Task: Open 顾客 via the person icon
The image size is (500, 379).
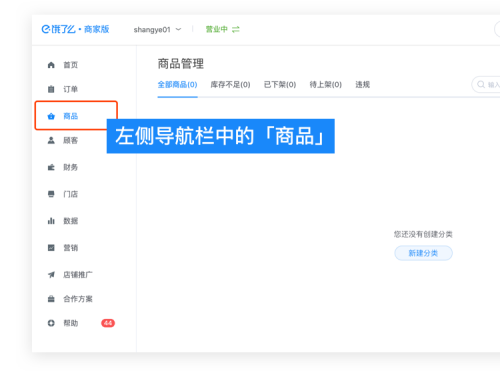Action: pos(51,140)
